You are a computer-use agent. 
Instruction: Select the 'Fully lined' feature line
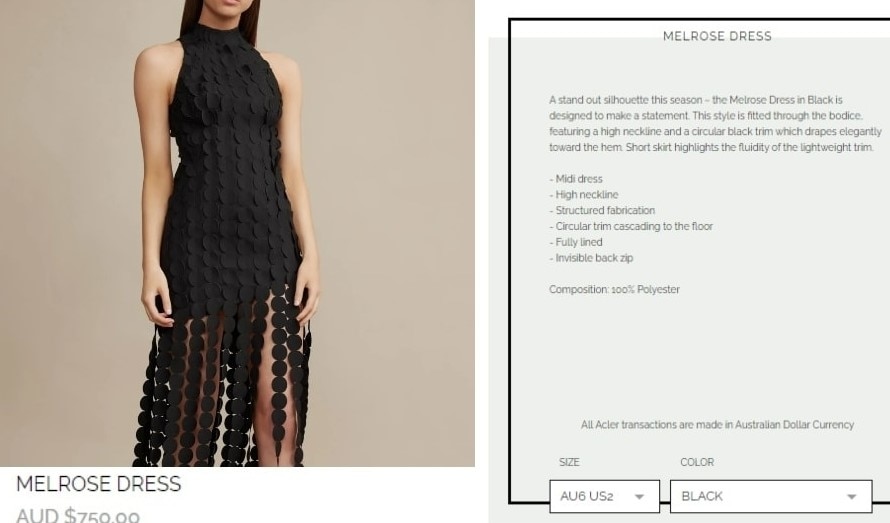(576, 242)
